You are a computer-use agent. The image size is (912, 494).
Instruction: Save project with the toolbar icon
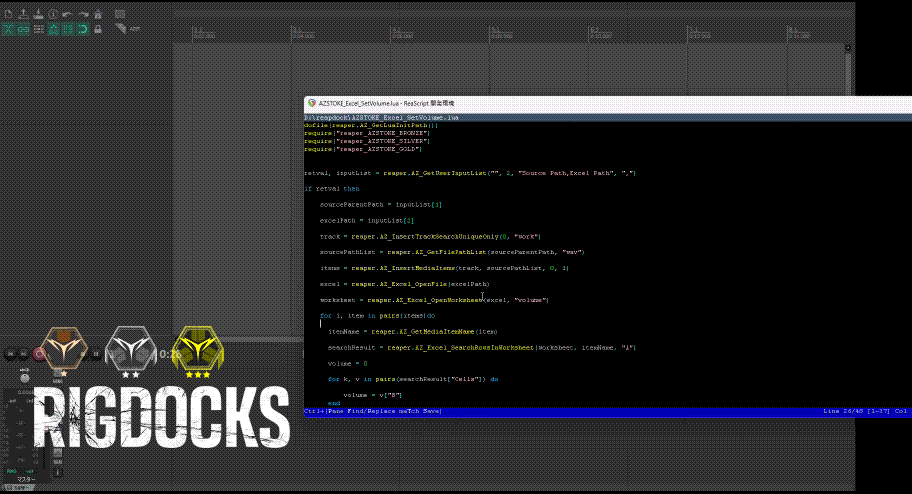38,14
